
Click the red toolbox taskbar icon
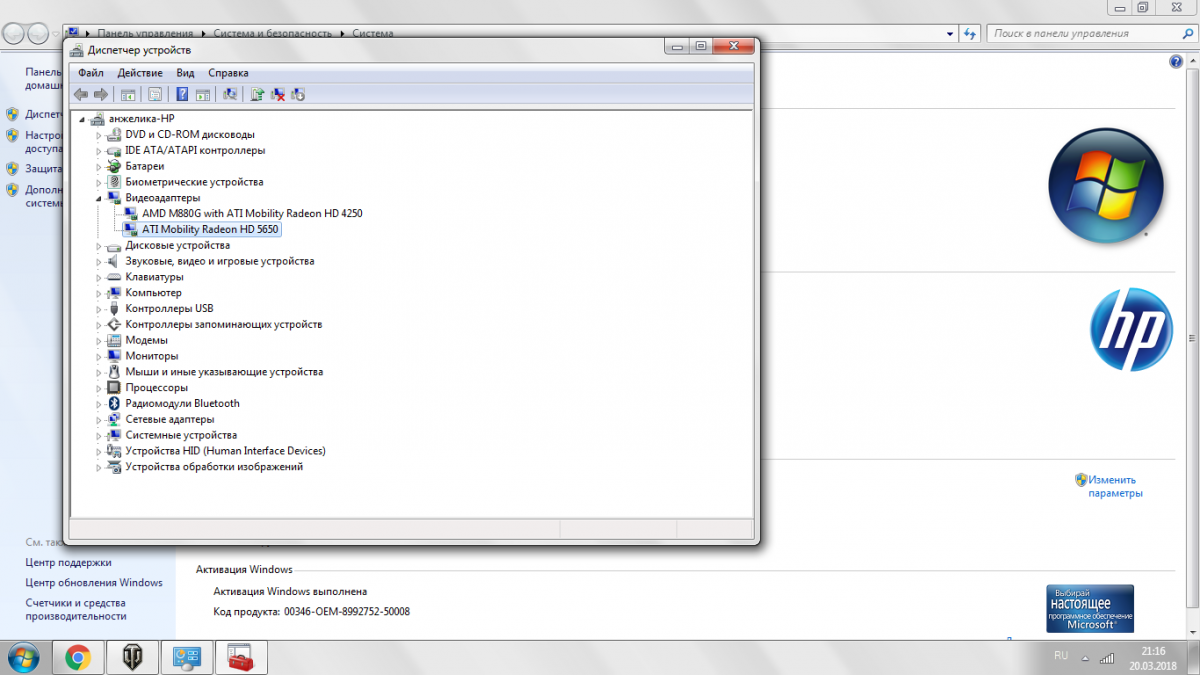click(240, 657)
